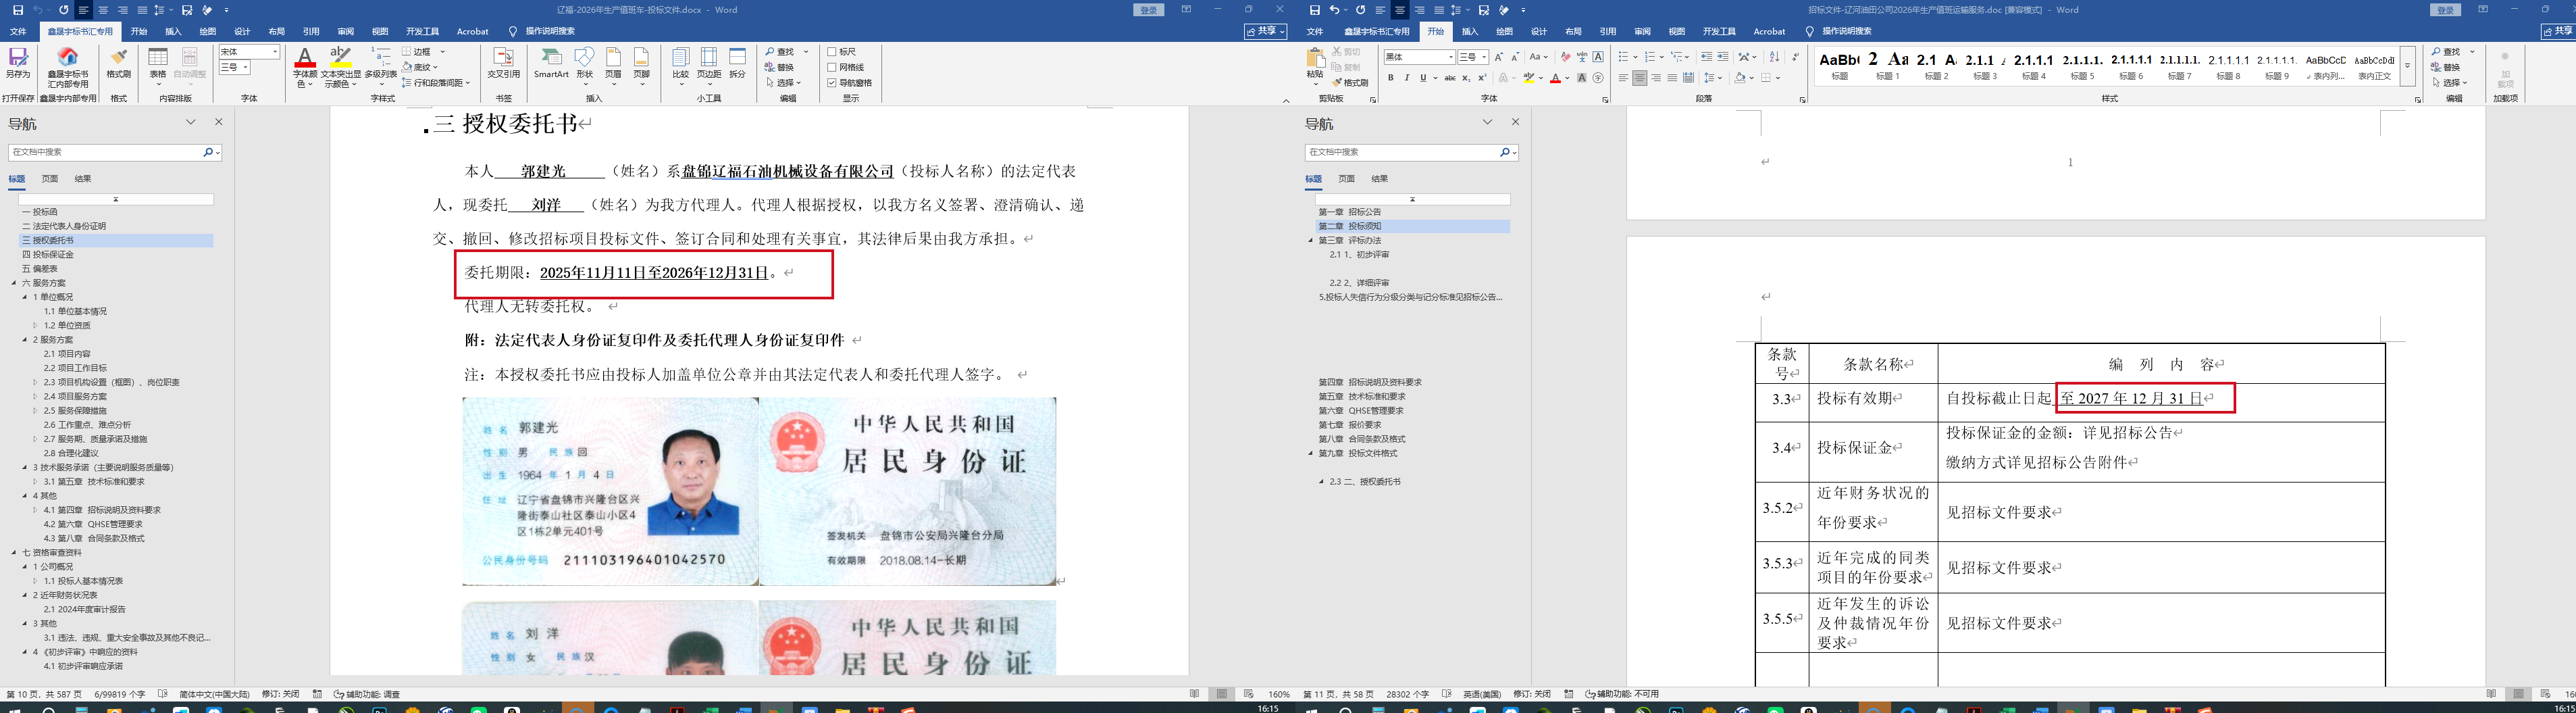Switch to 页面 tab in left navigation pane
The image size is (2576, 713).
coord(49,179)
